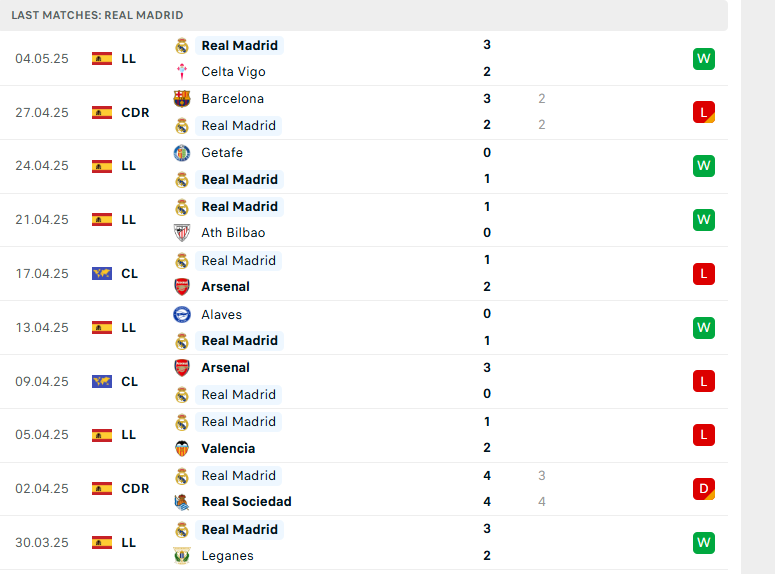Image resolution: width=775 pixels, height=574 pixels.
Task: Select the Last Matches: Real Madrid header
Action: point(97,15)
